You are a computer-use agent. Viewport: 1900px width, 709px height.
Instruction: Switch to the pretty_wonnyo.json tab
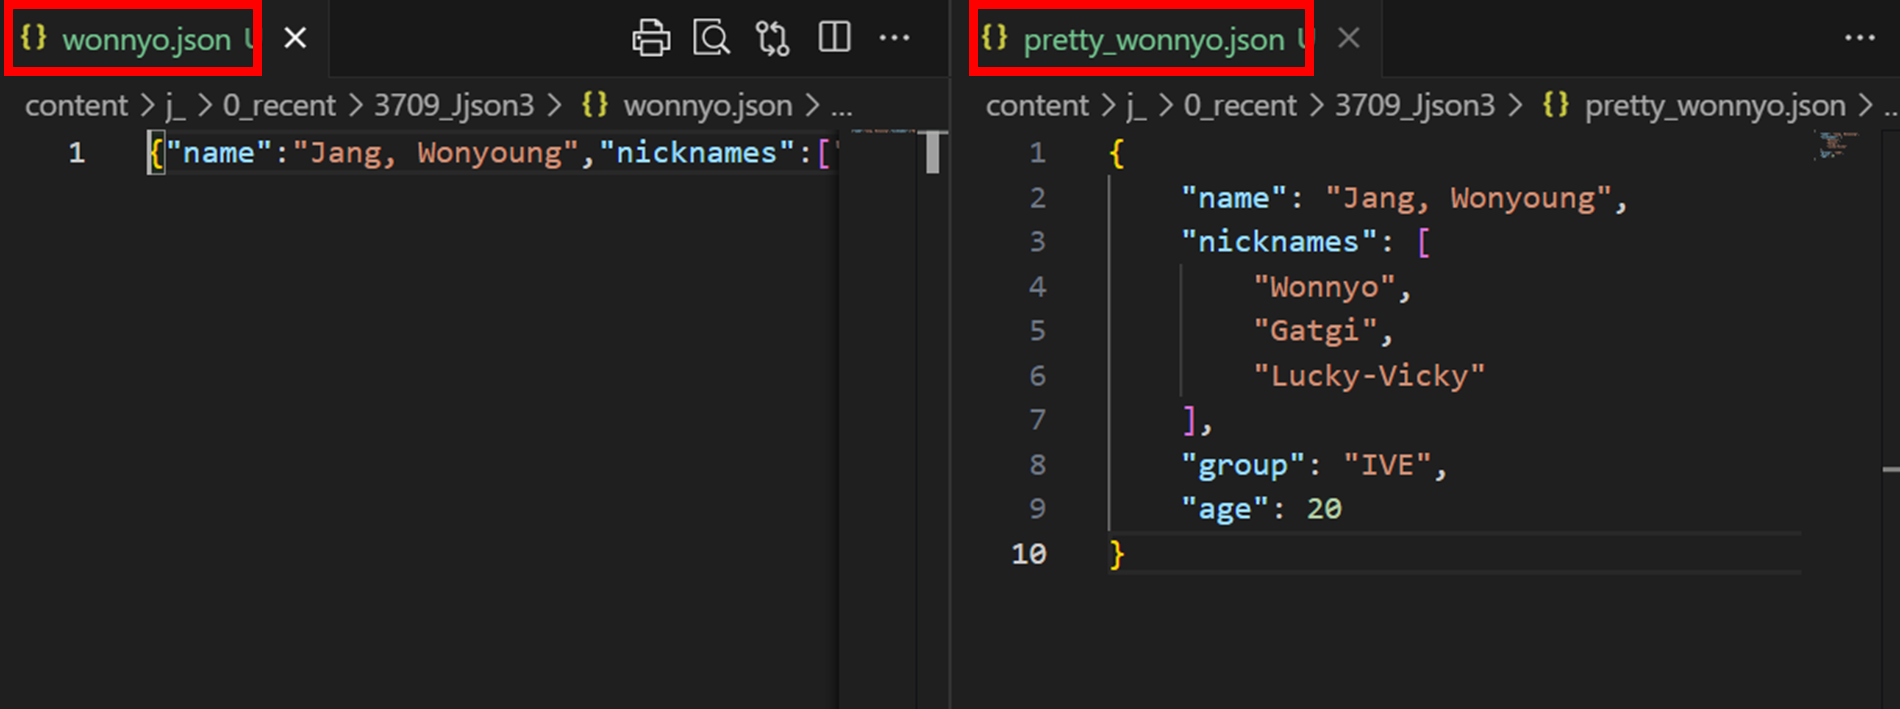pos(1152,40)
